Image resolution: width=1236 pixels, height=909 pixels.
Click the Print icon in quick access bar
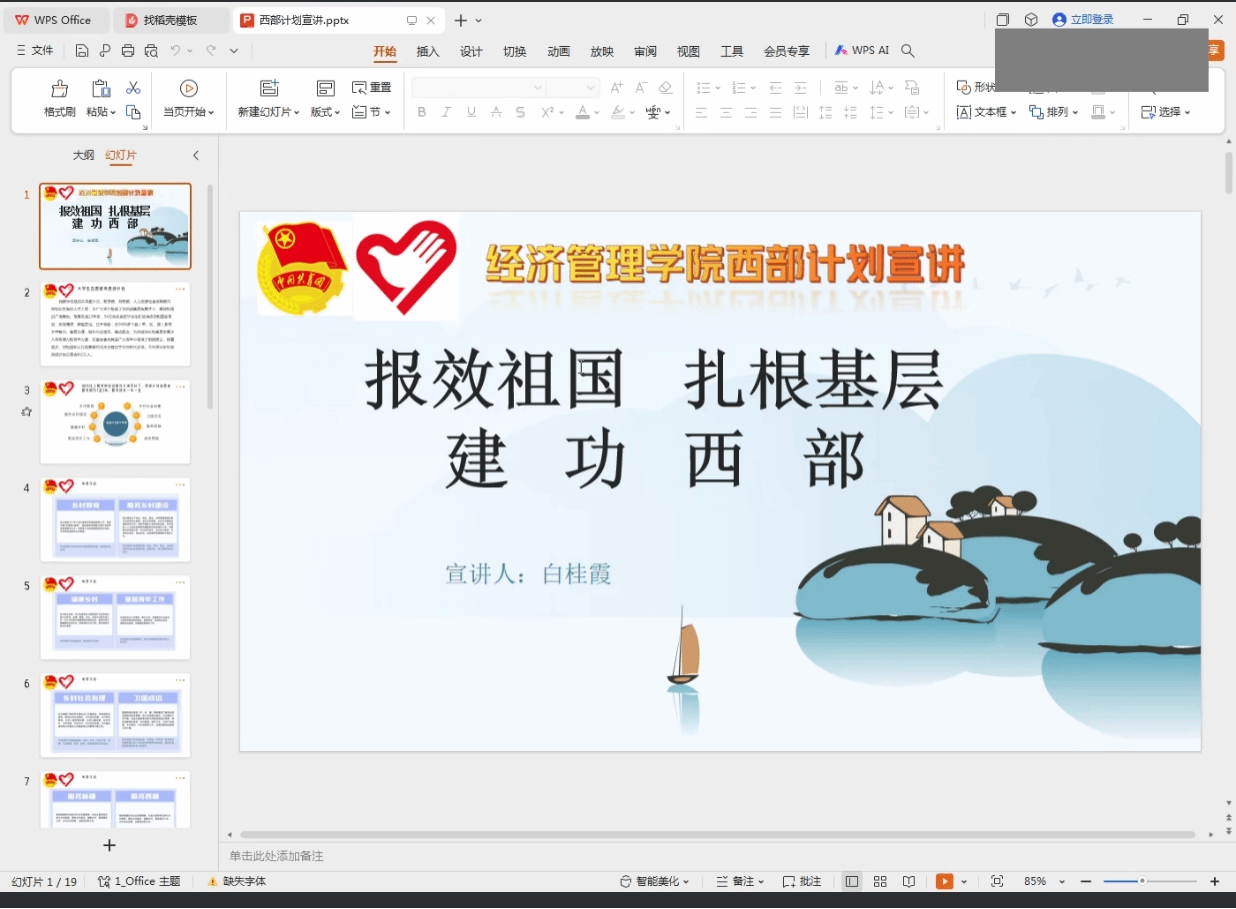coord(128,51)
